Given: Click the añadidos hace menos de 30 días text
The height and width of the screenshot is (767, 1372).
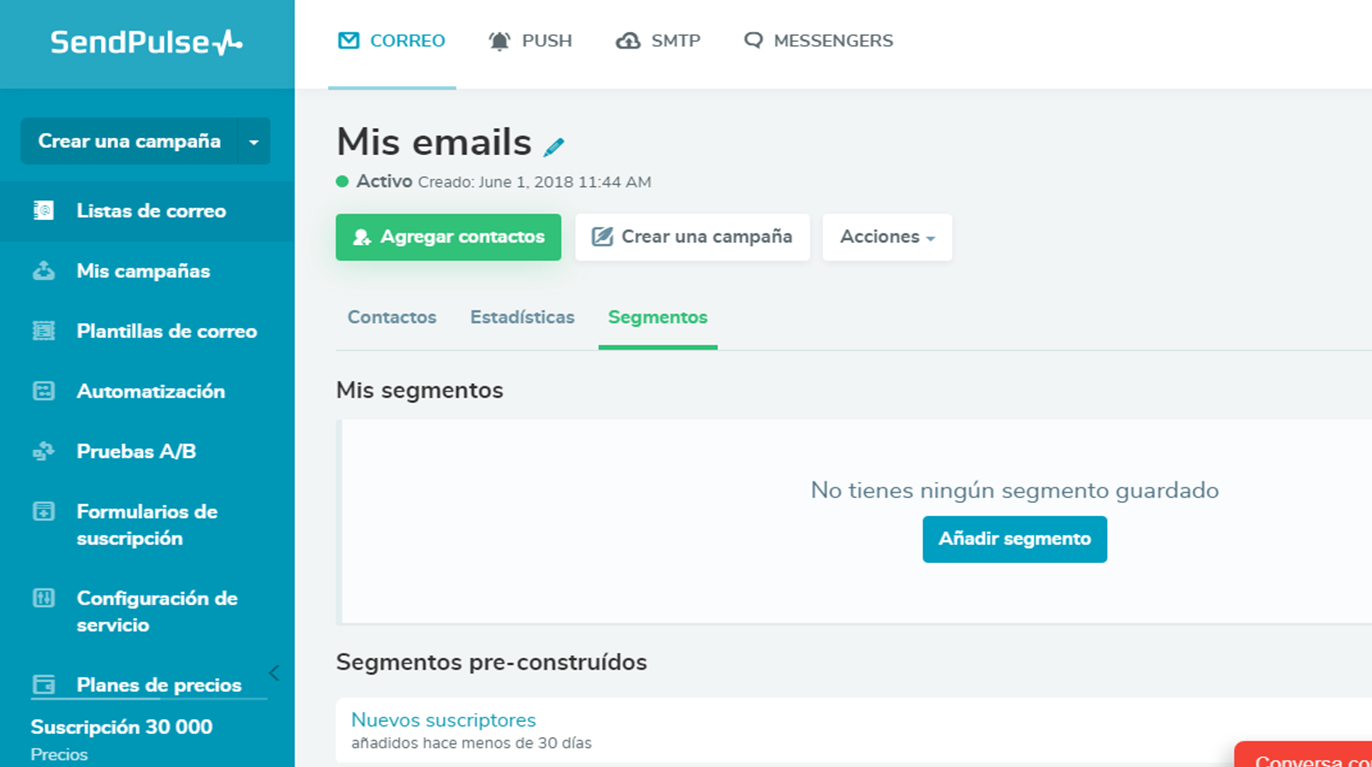Looking at the screenshot, I should click(x=471, y=743).
